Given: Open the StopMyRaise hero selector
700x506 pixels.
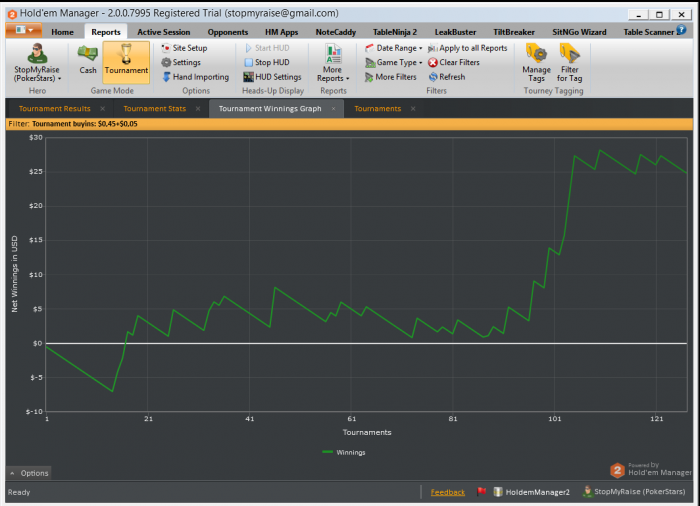Looking at the screenshot, I should (37, 63).
